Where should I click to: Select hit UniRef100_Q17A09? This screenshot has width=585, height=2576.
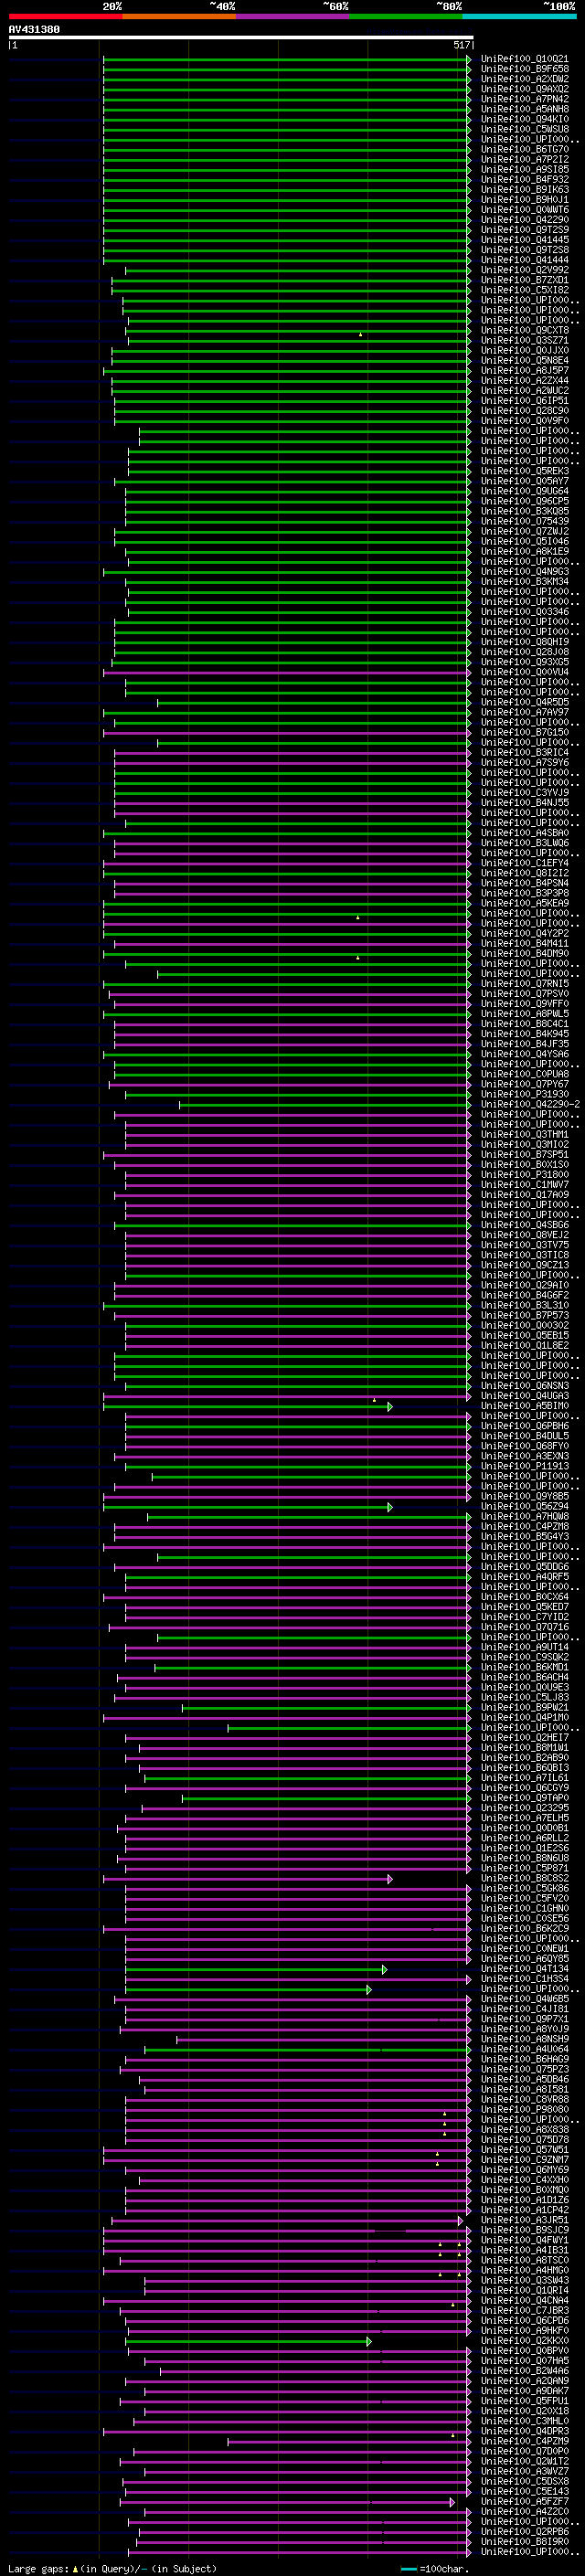point(524,1195)
